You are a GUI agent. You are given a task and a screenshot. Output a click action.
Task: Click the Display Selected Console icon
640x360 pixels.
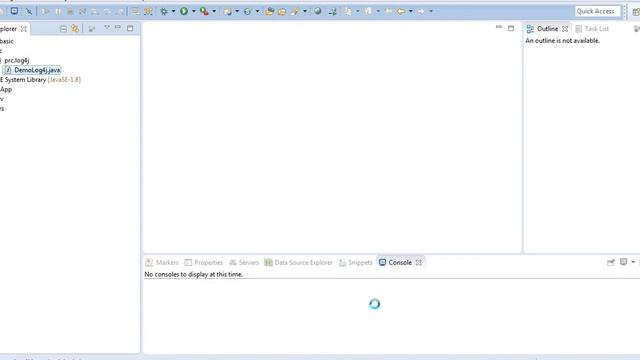(623, 262)
